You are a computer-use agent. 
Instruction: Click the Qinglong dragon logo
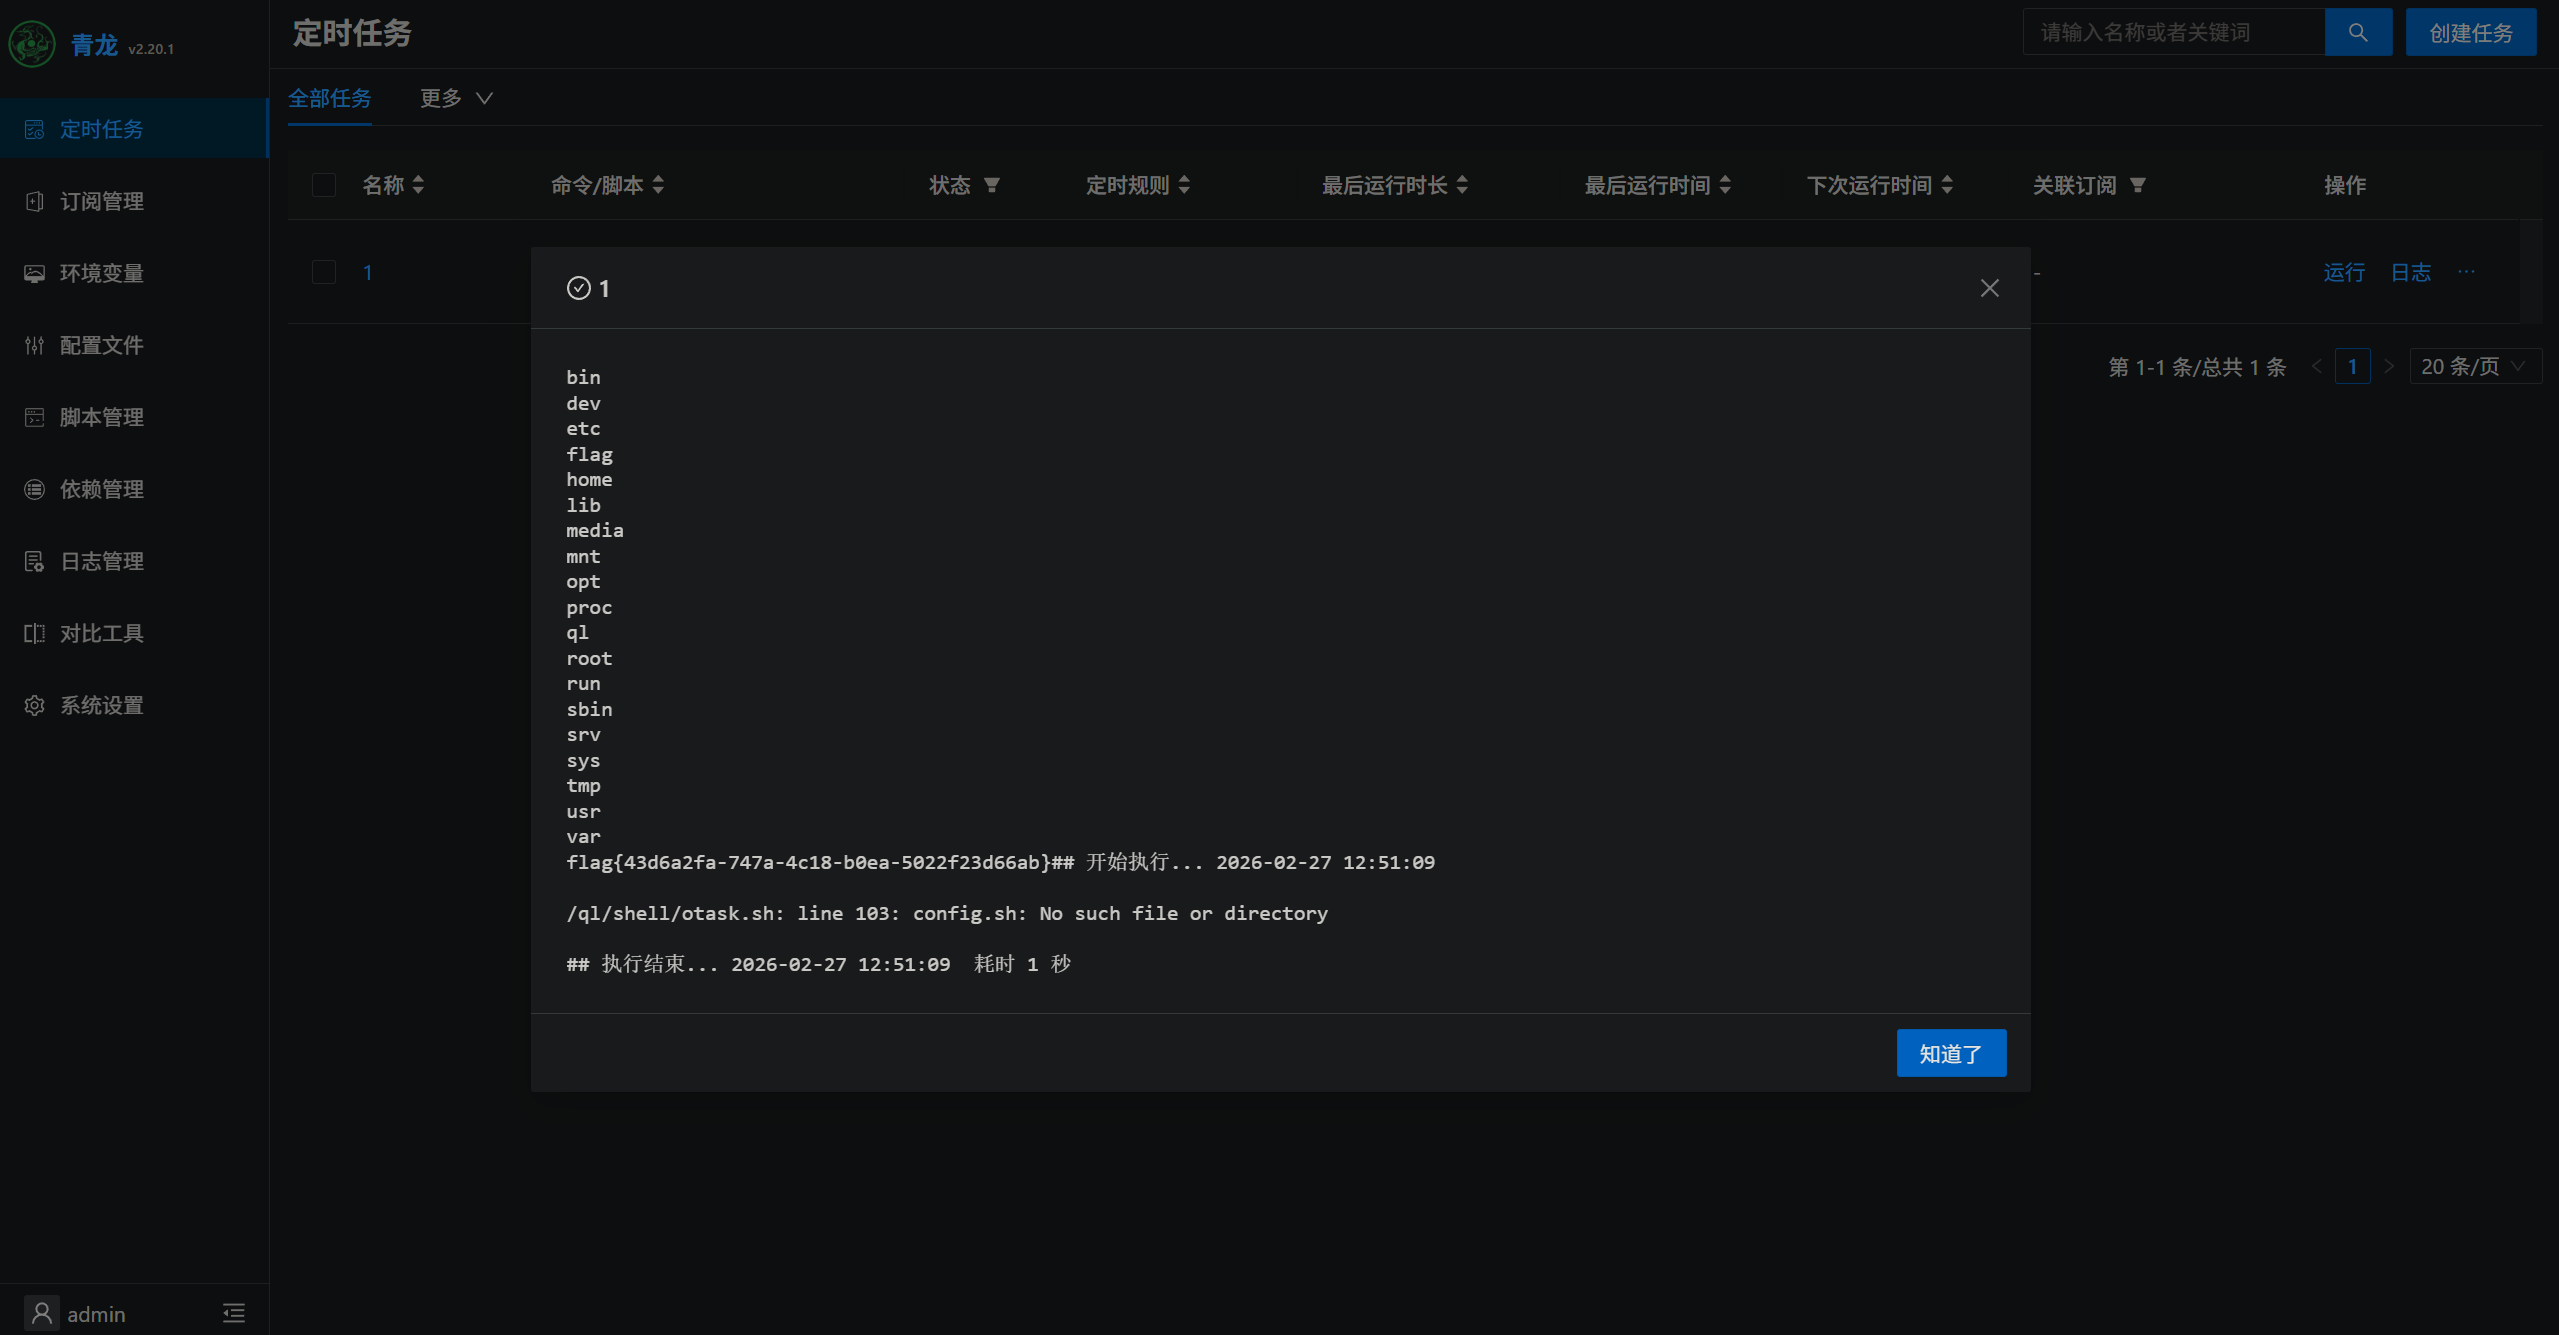click(x=32, y=45)
